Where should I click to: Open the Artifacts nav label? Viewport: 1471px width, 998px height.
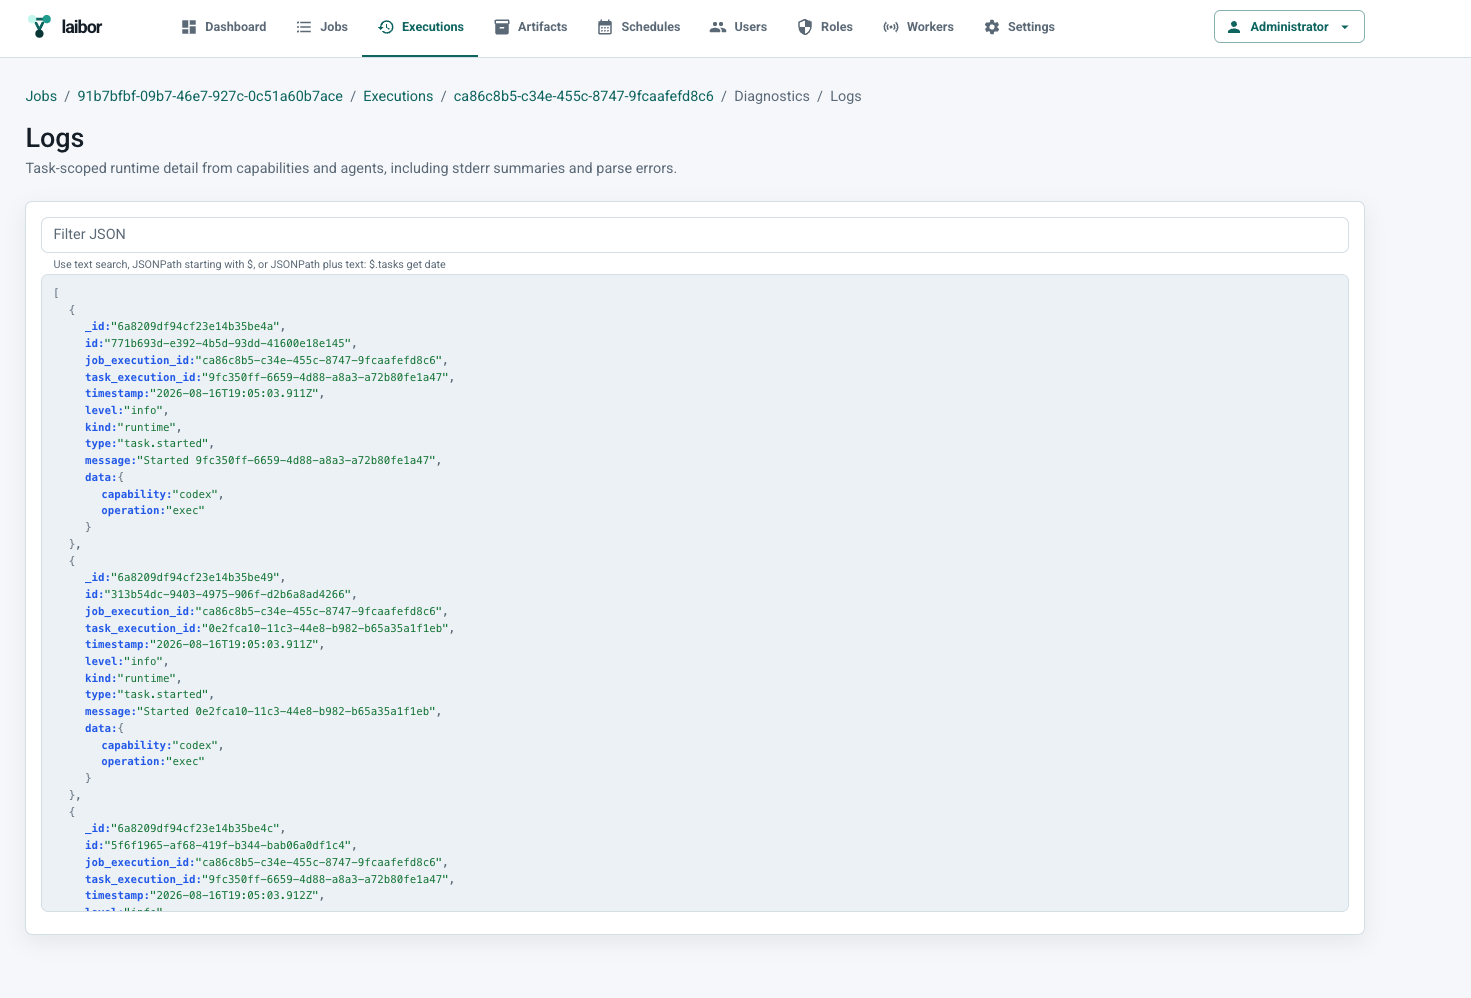tap(543, 27)
